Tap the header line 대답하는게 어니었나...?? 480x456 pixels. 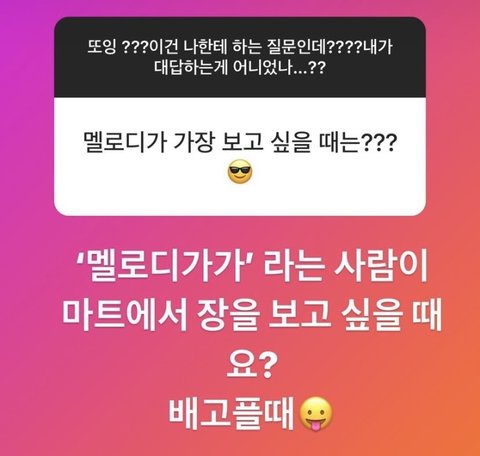[240, 67]
